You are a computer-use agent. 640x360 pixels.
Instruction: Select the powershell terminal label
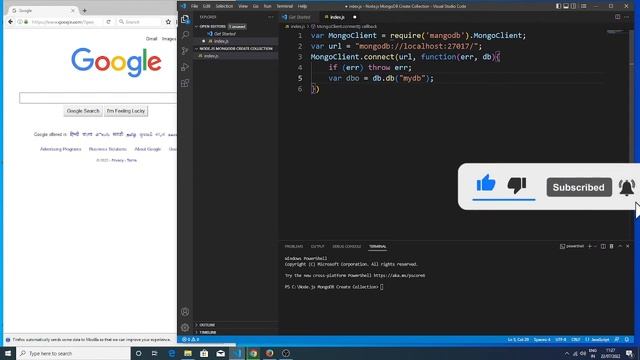572,247
